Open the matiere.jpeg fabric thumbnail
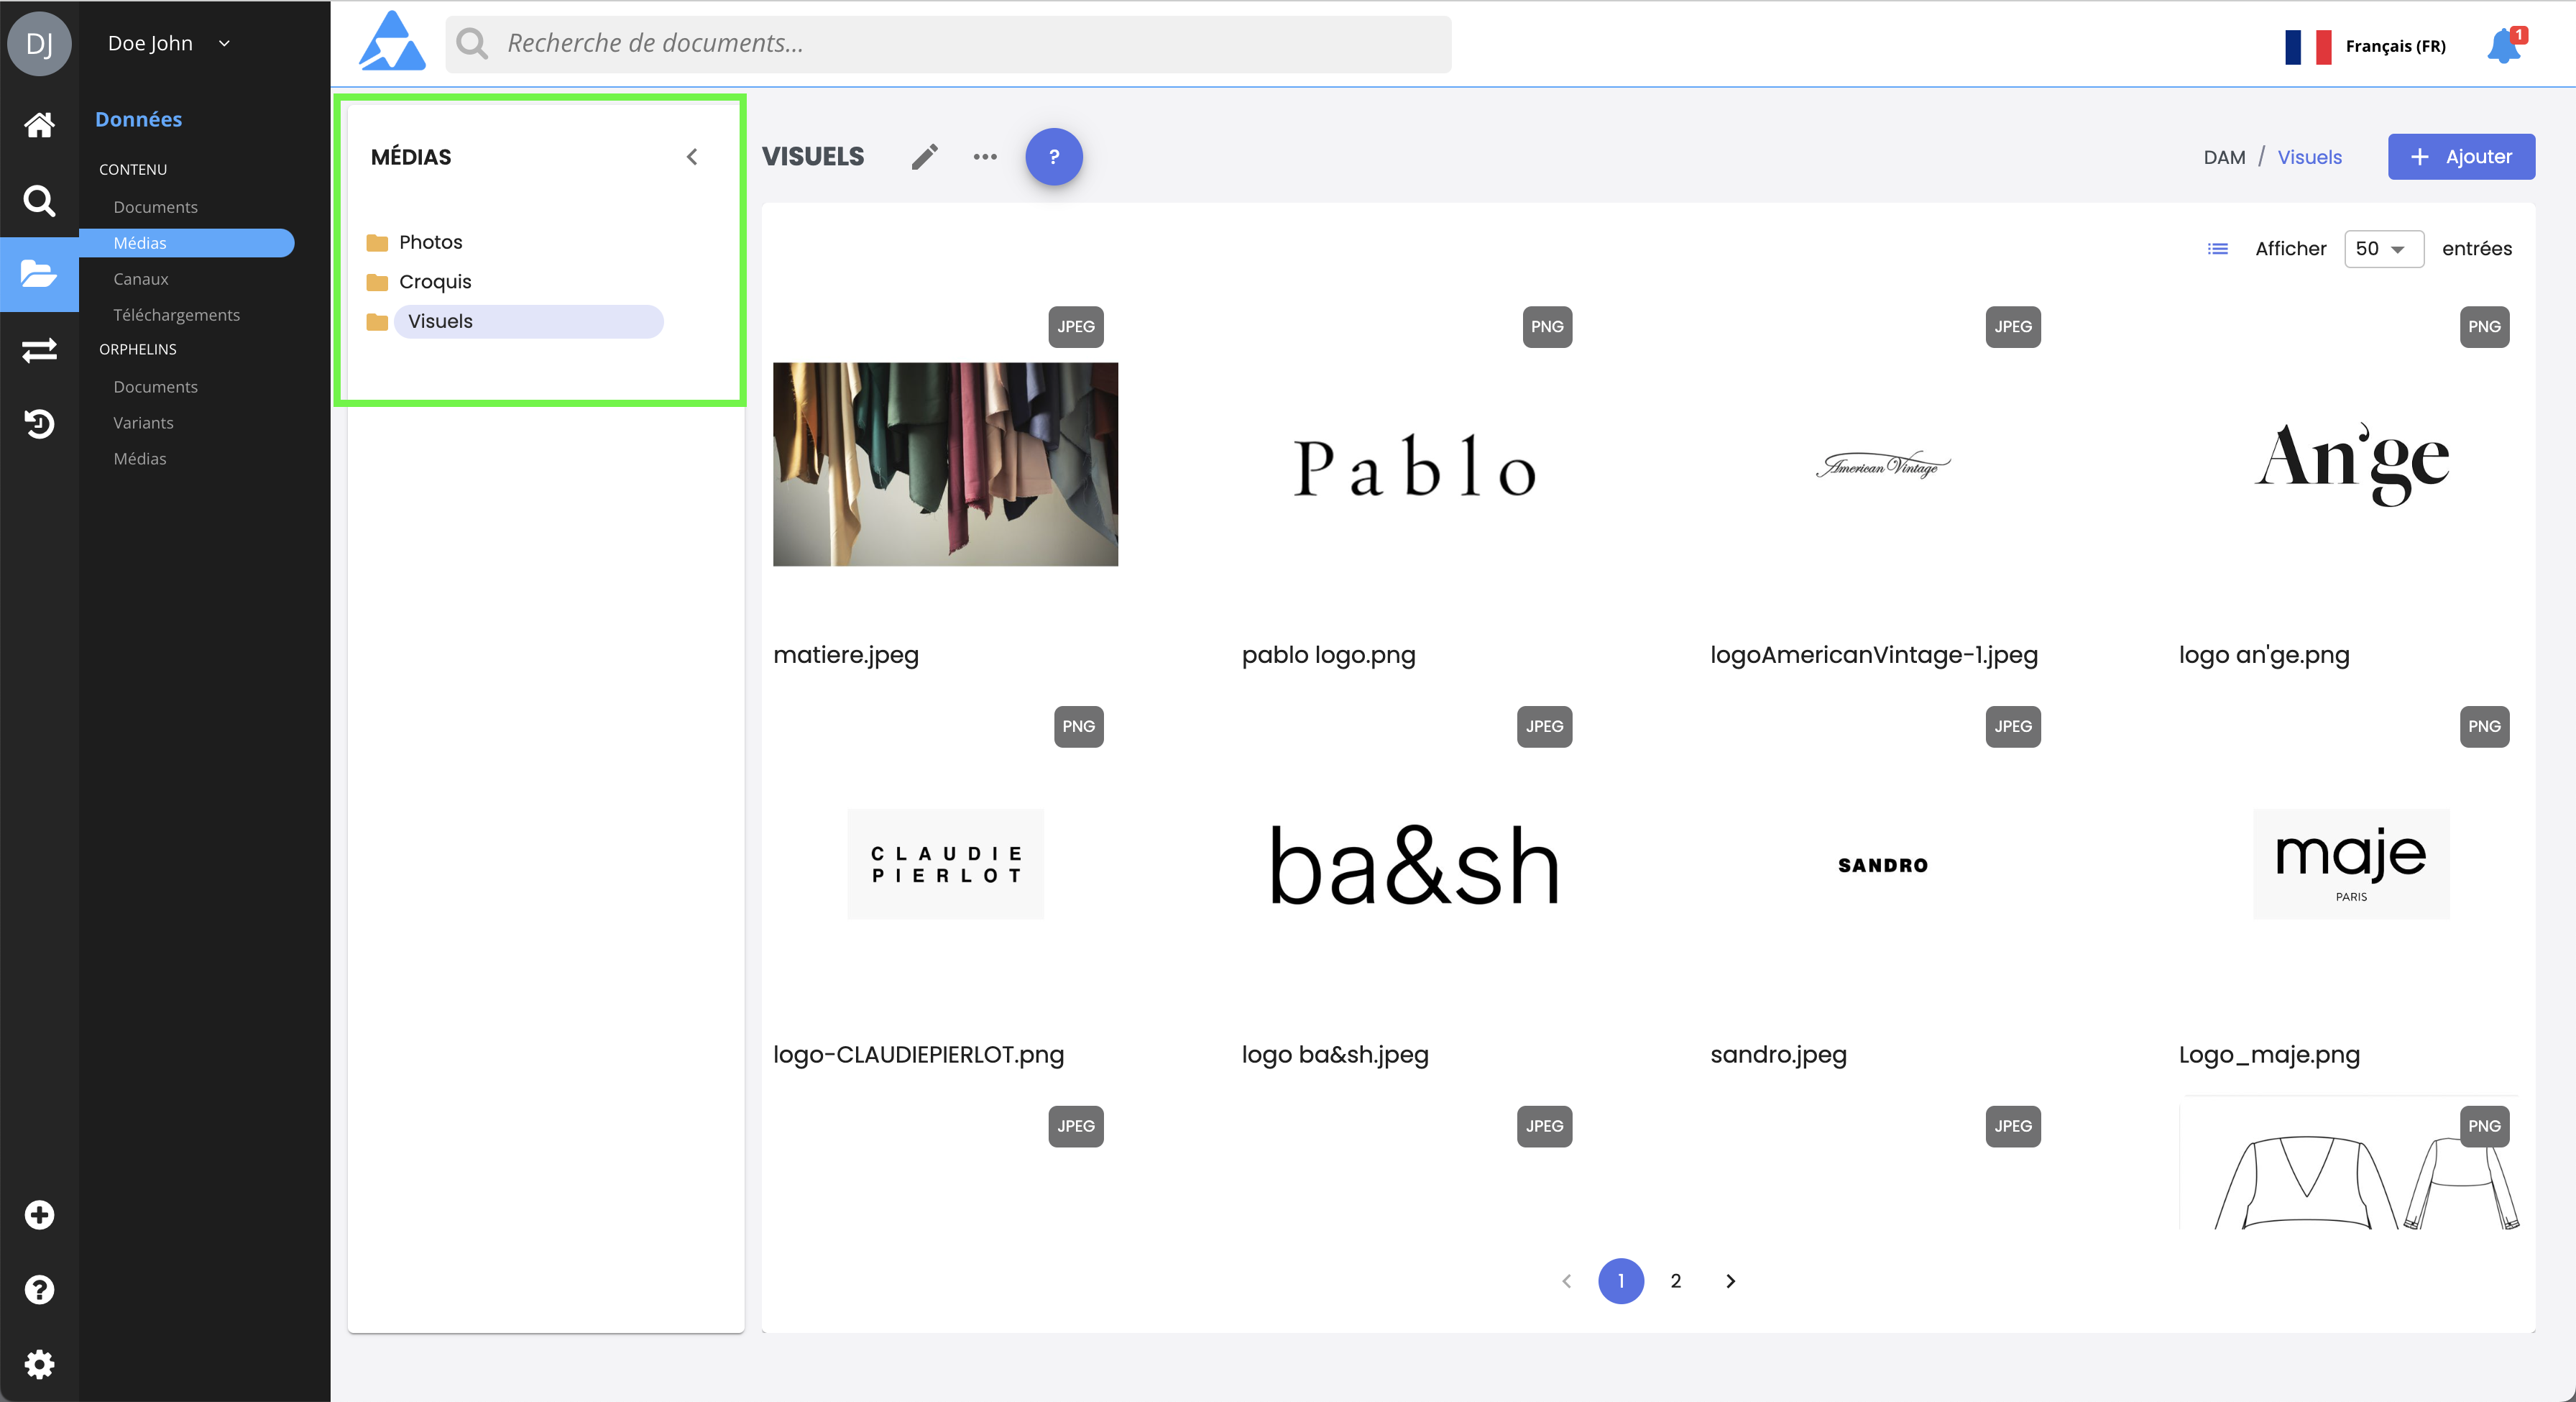2576x1402 pixels. point(946,464)
